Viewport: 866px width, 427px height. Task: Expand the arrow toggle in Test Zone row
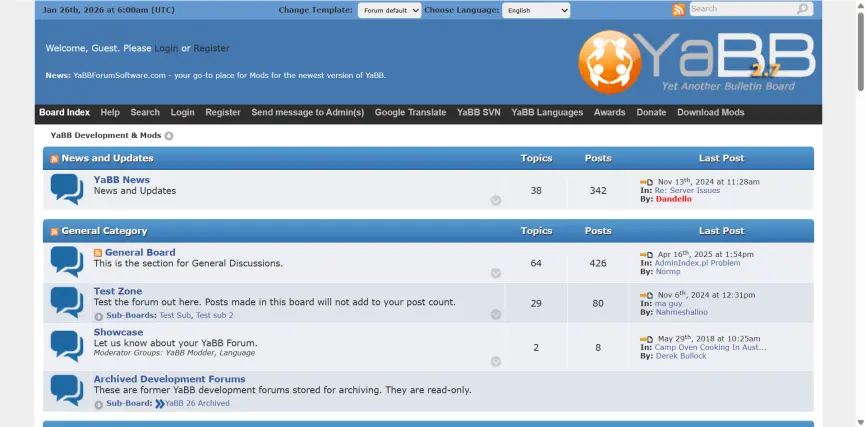(x=496, y=315)
